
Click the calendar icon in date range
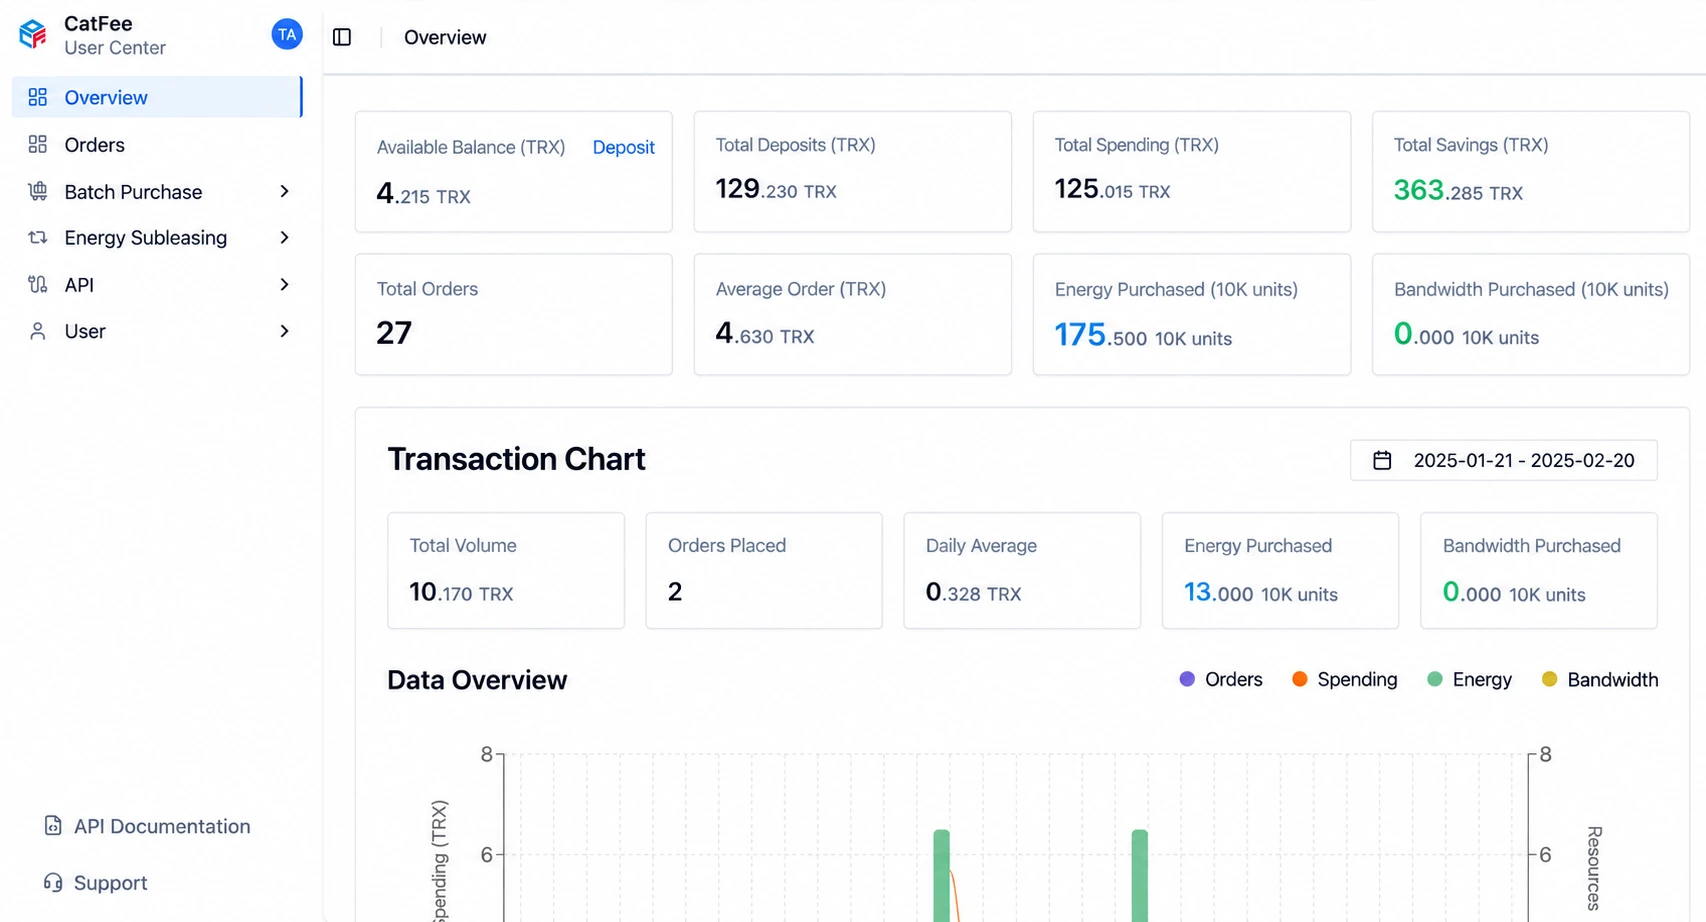click(1382, 460)
